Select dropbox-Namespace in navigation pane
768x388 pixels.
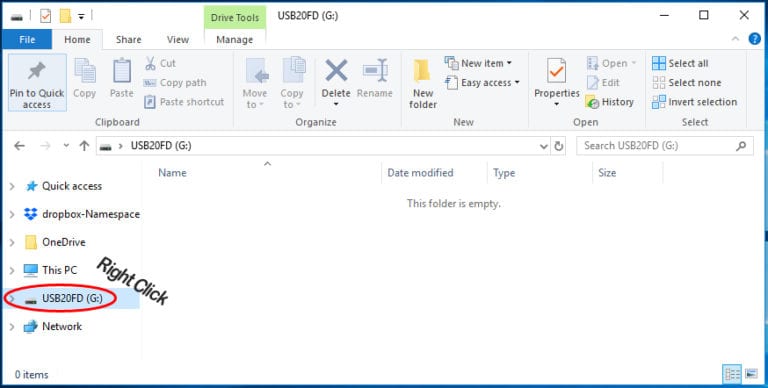[91, 214]
